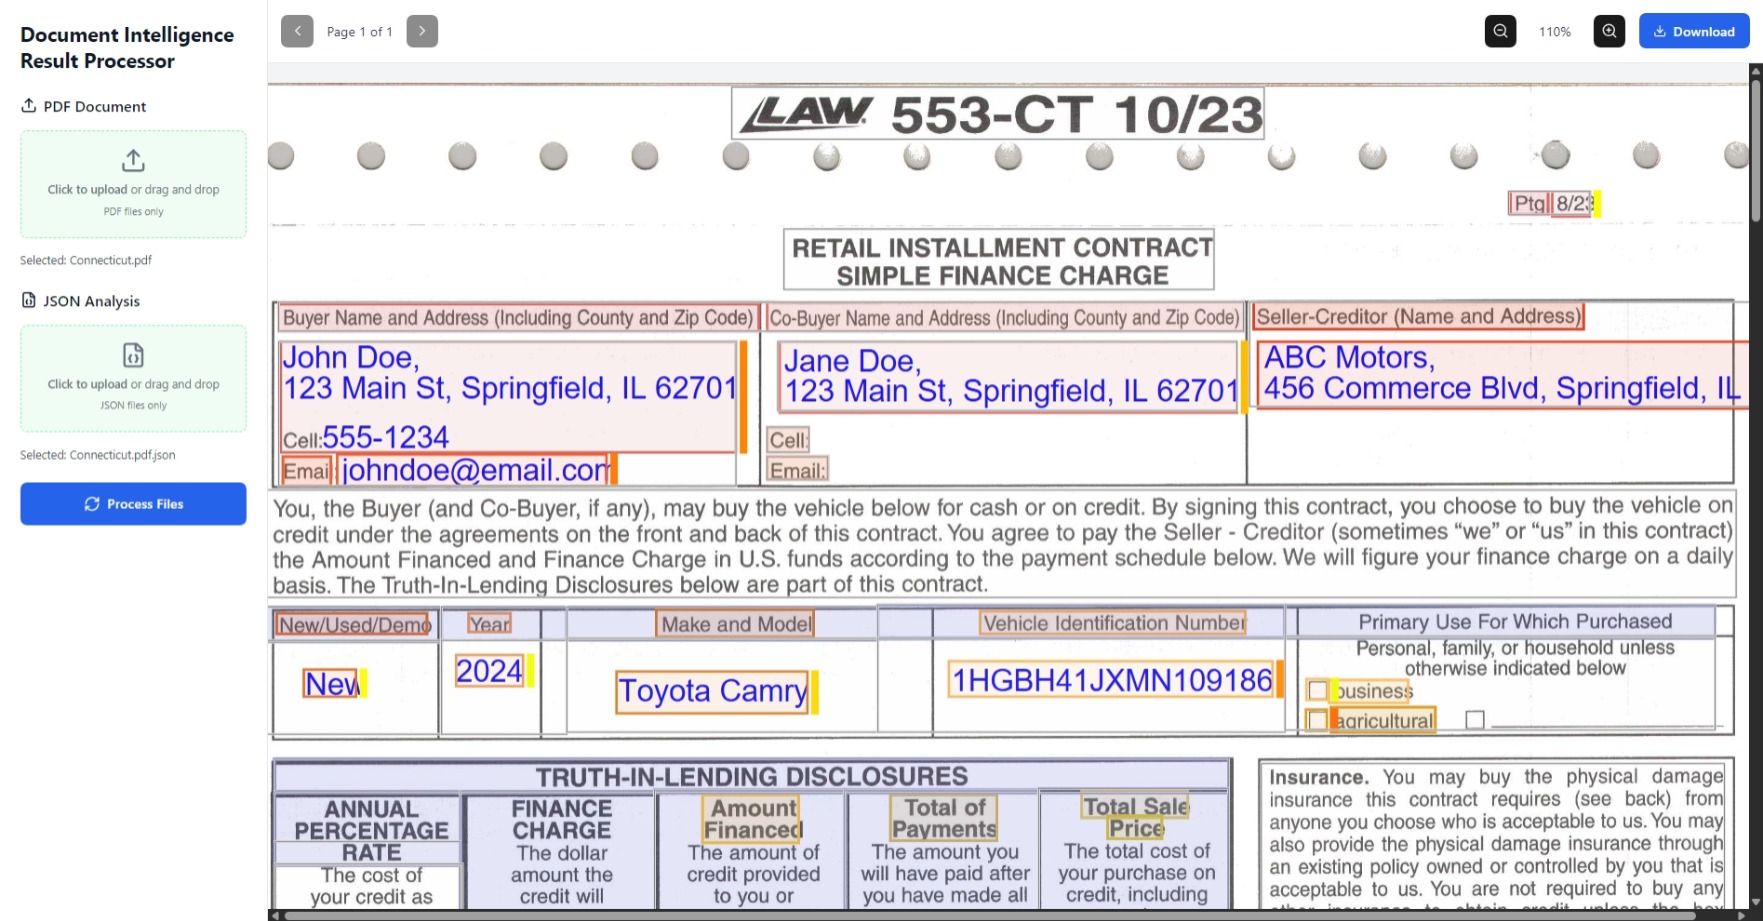Click the 'Vehicle Identification Number' label
Viewport: 1763px width, 921px height.
click(x=1114, y=623)
